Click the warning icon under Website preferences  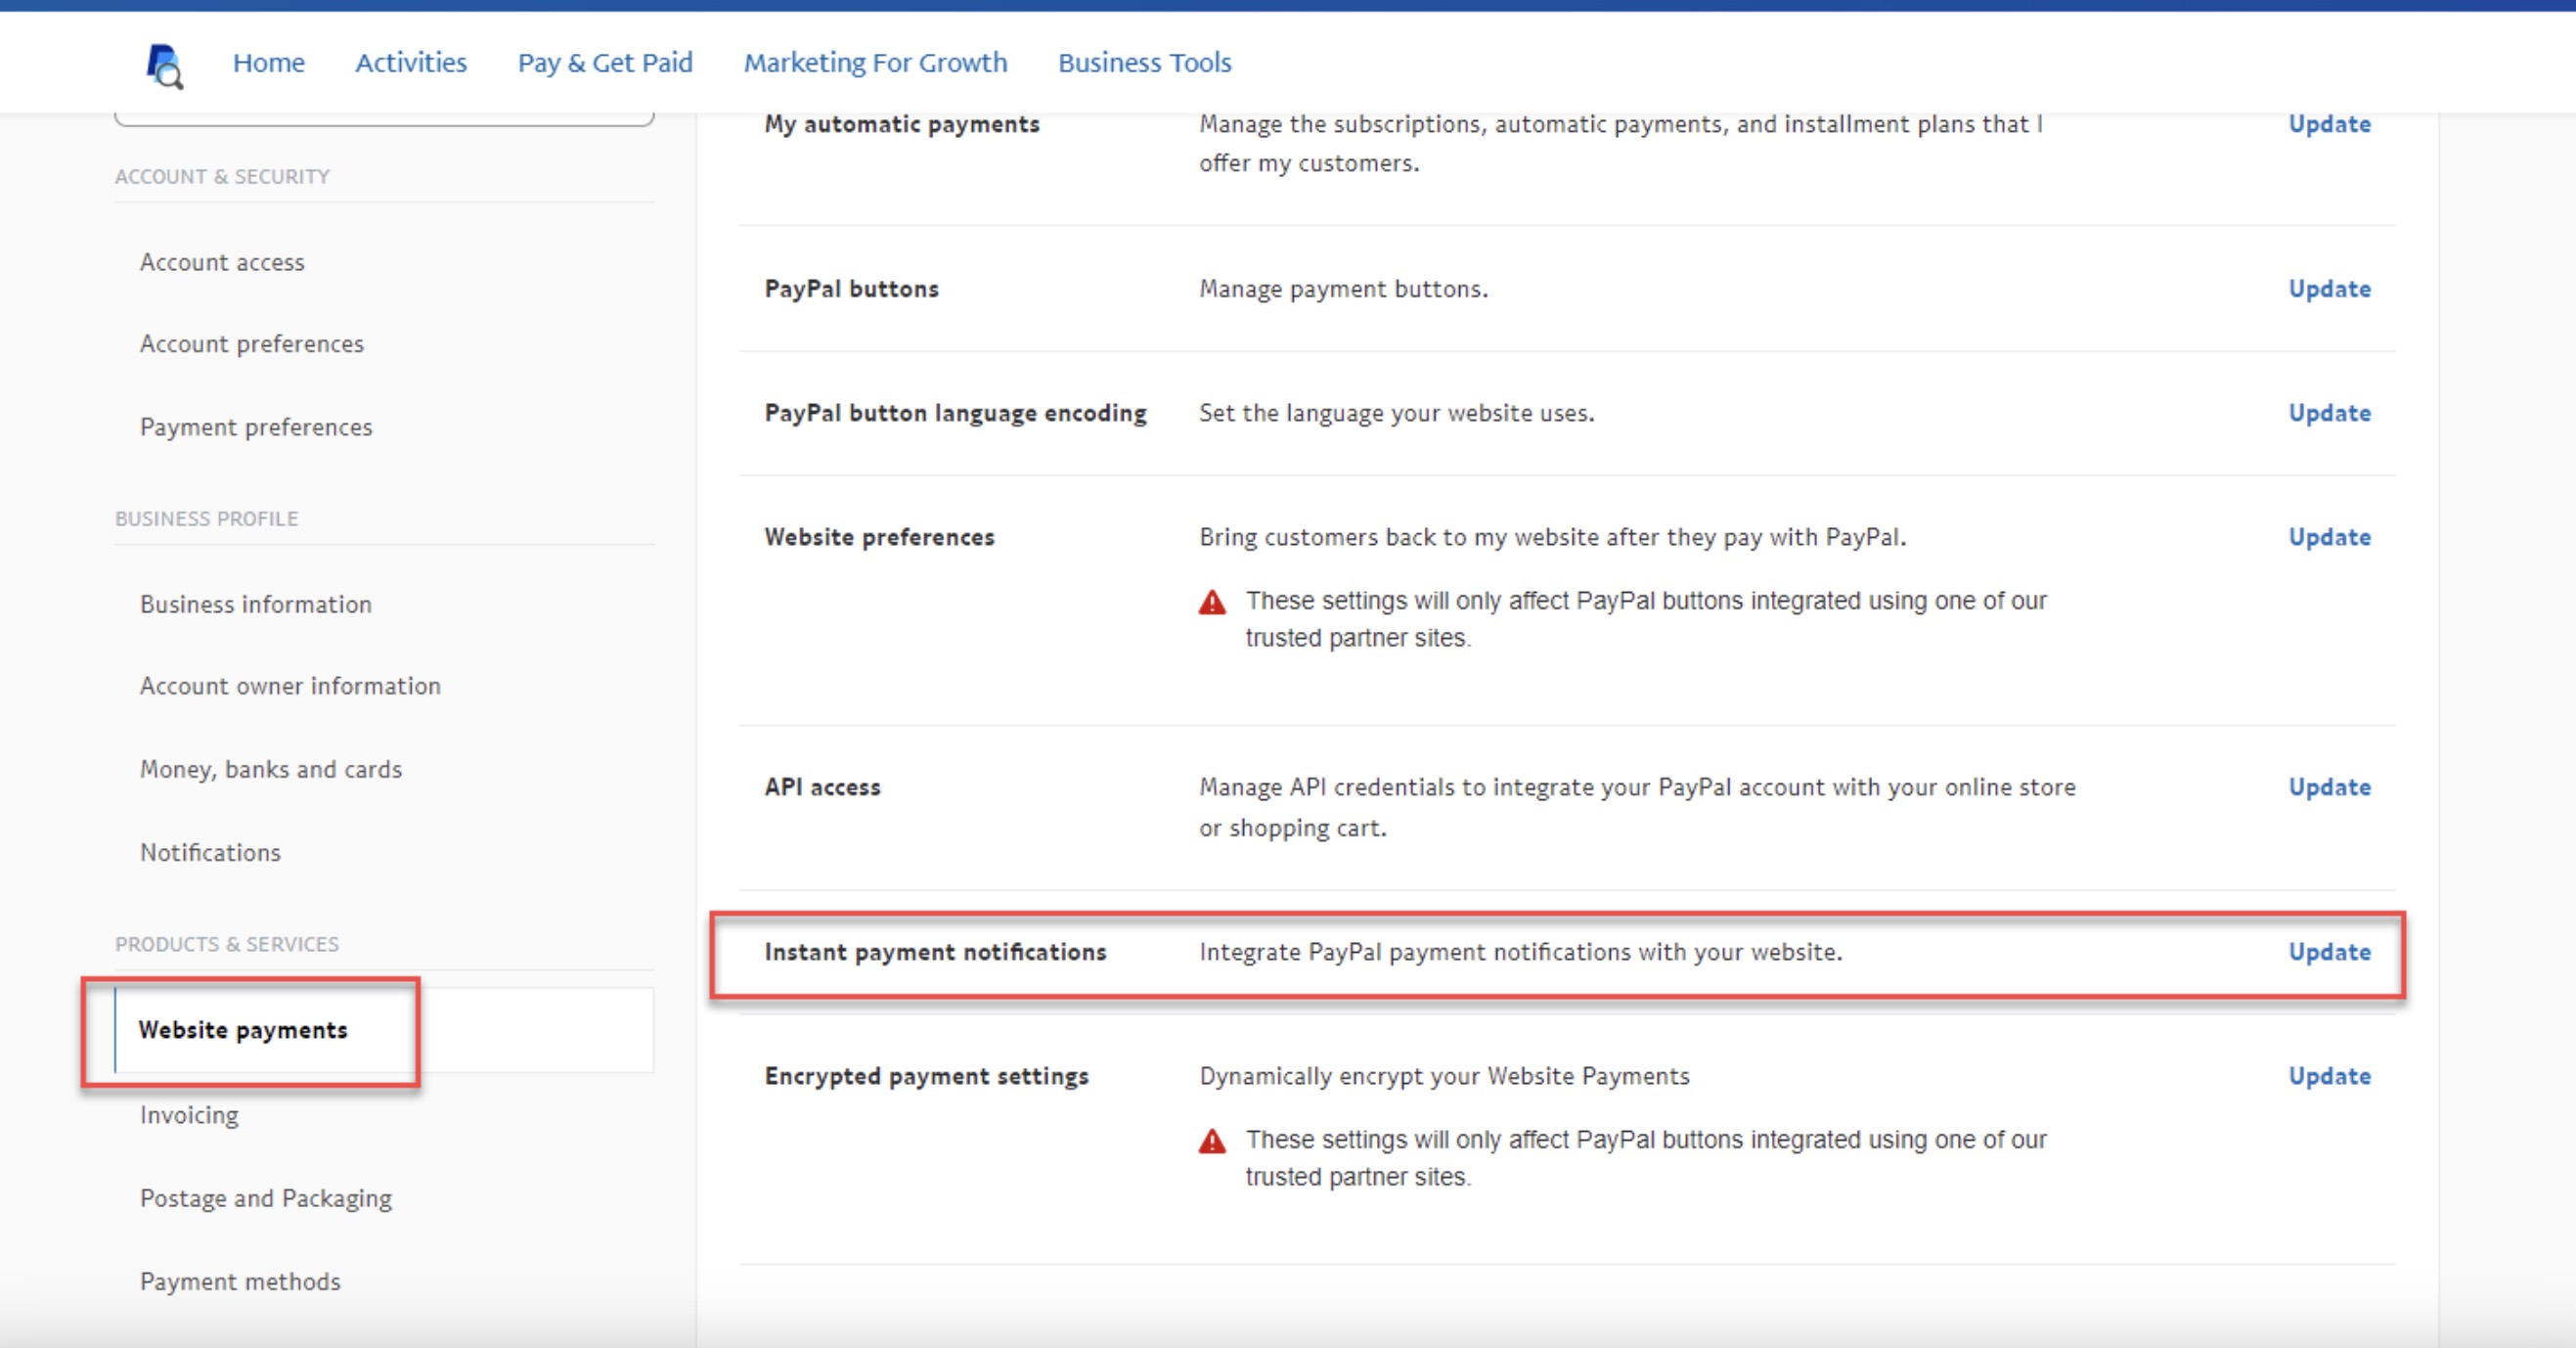(1212, 602)
